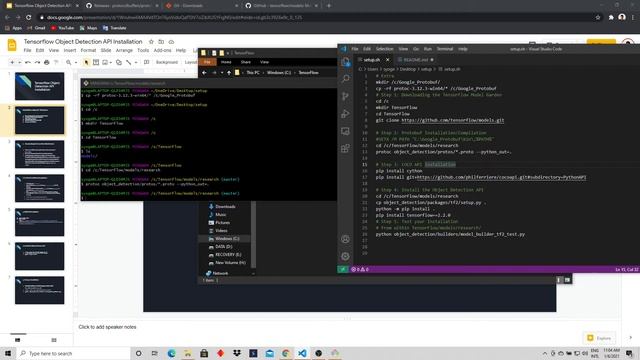Open Manage gear icon in VS Code
Screen dimensions: 640x360
[345, 256]
